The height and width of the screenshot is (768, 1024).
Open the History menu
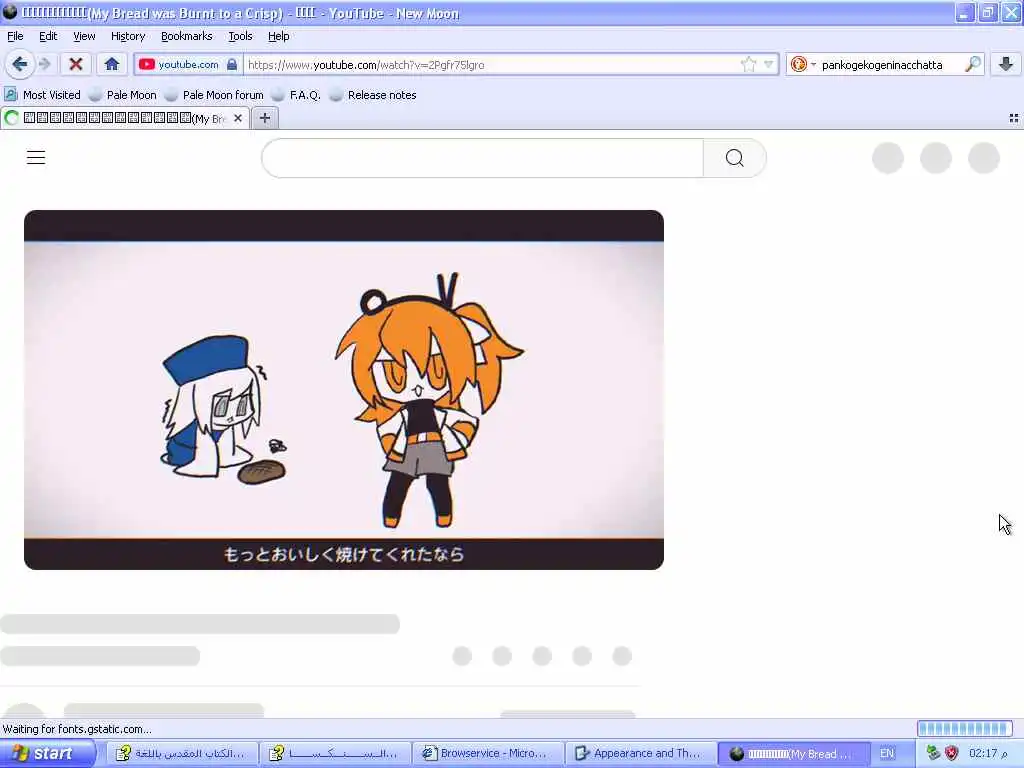(x=128, y=36)
